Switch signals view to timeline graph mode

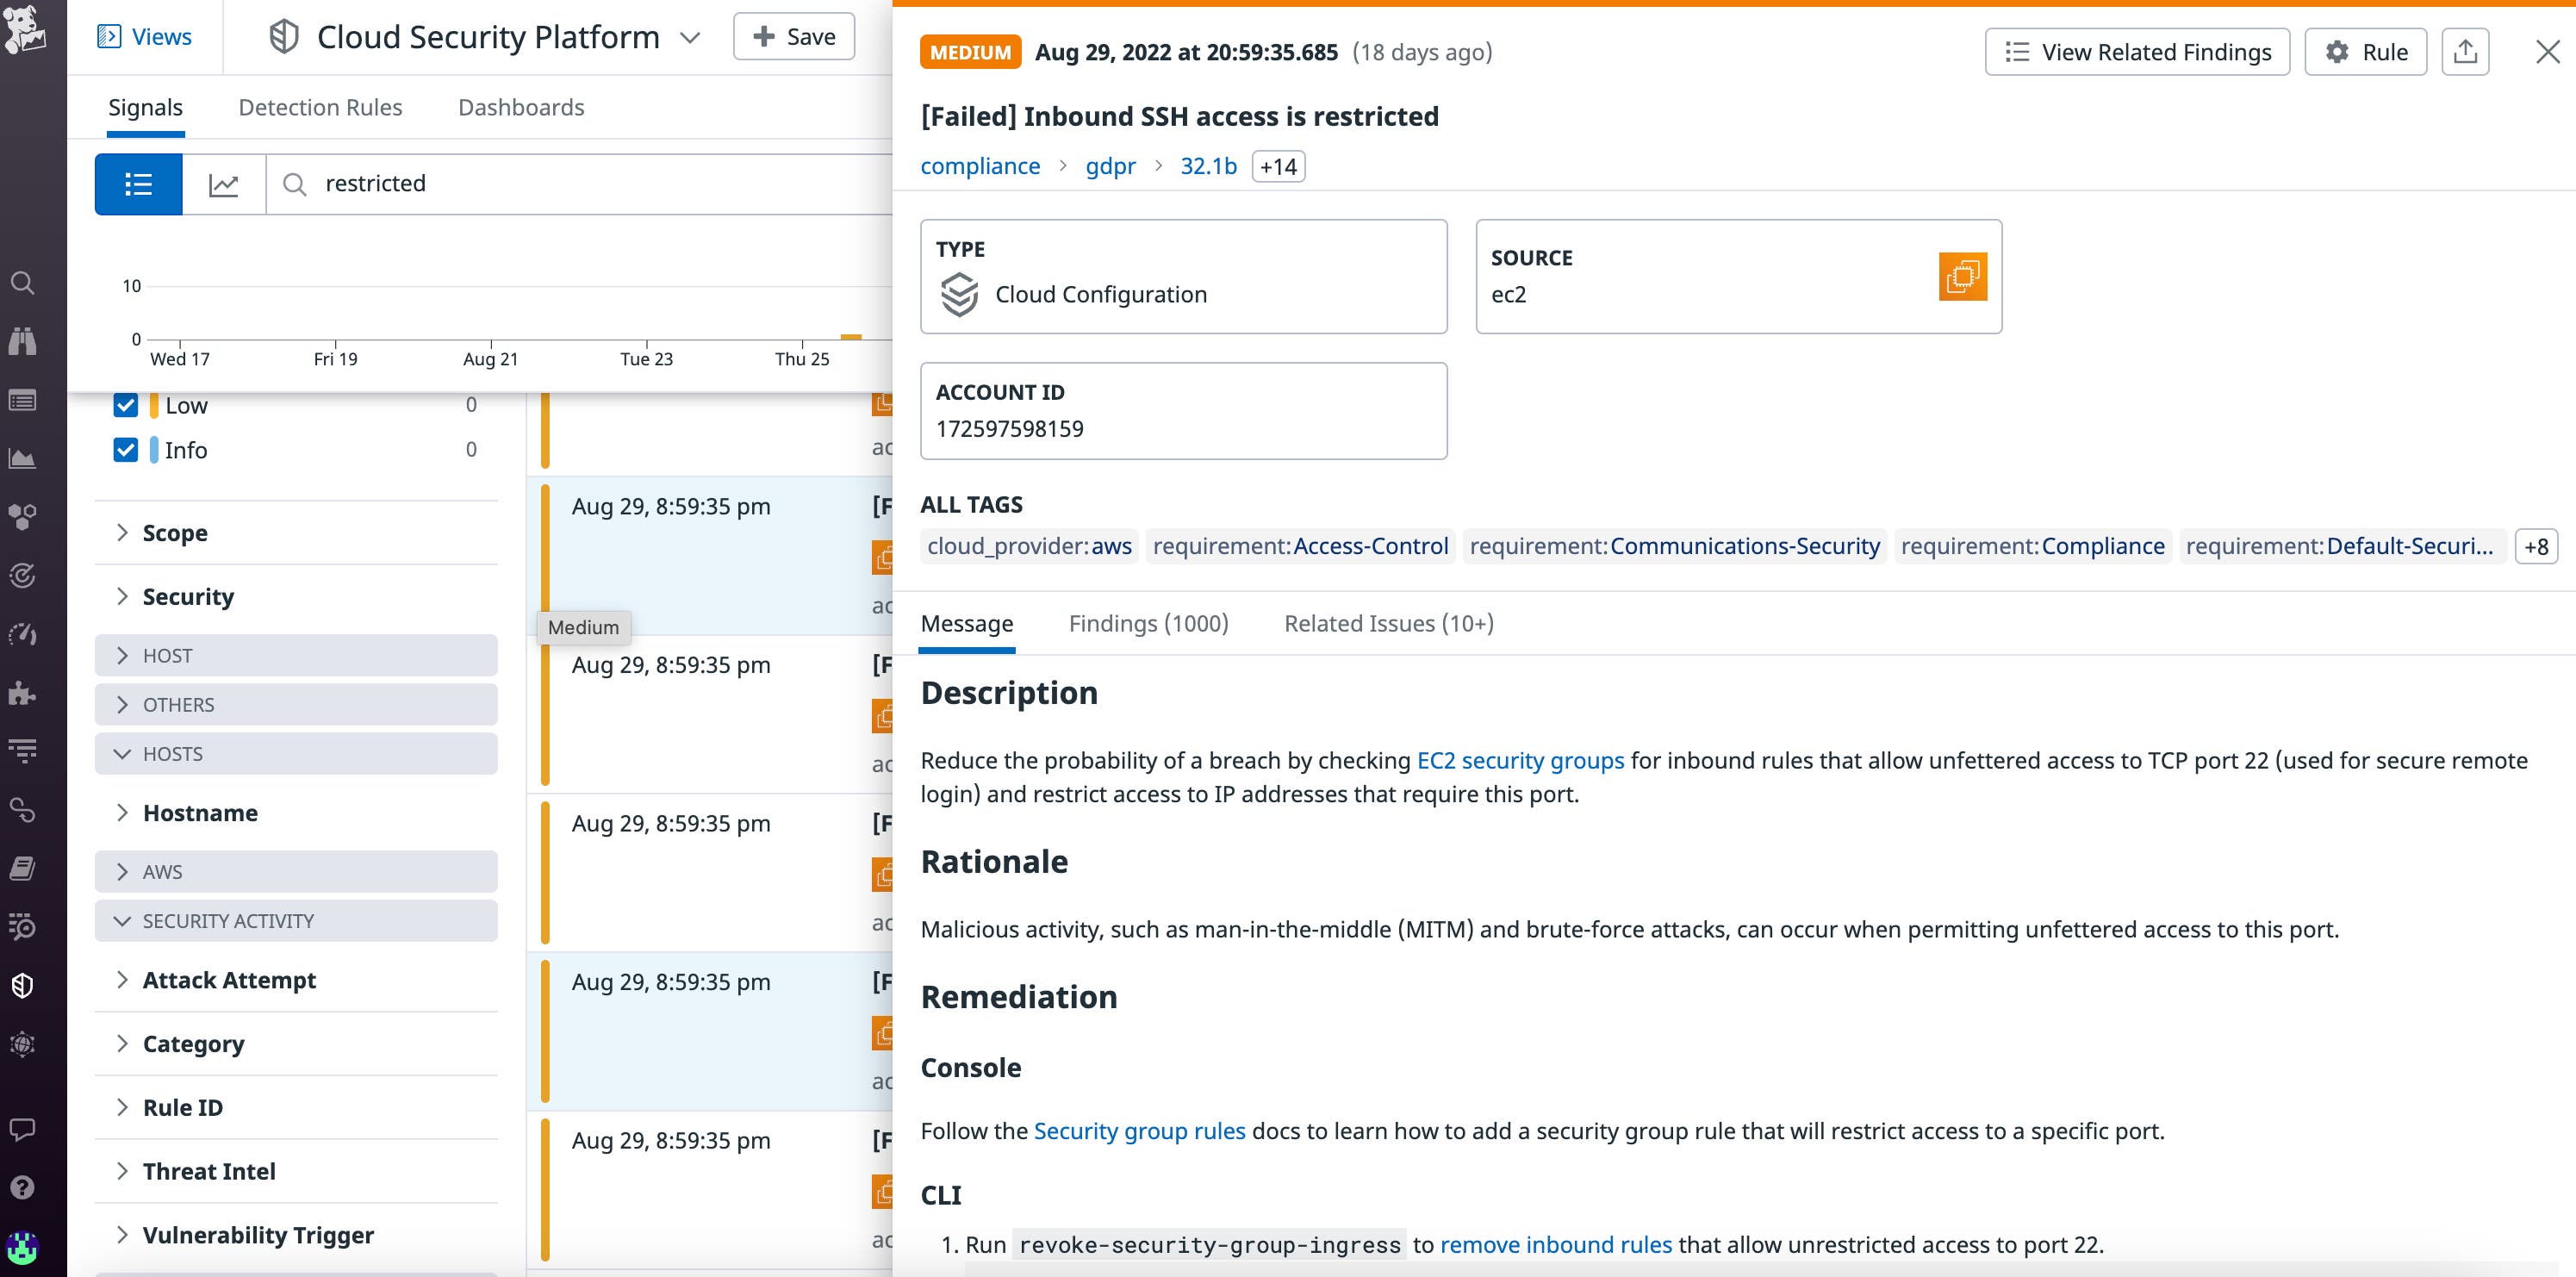(x=224, y=184)
